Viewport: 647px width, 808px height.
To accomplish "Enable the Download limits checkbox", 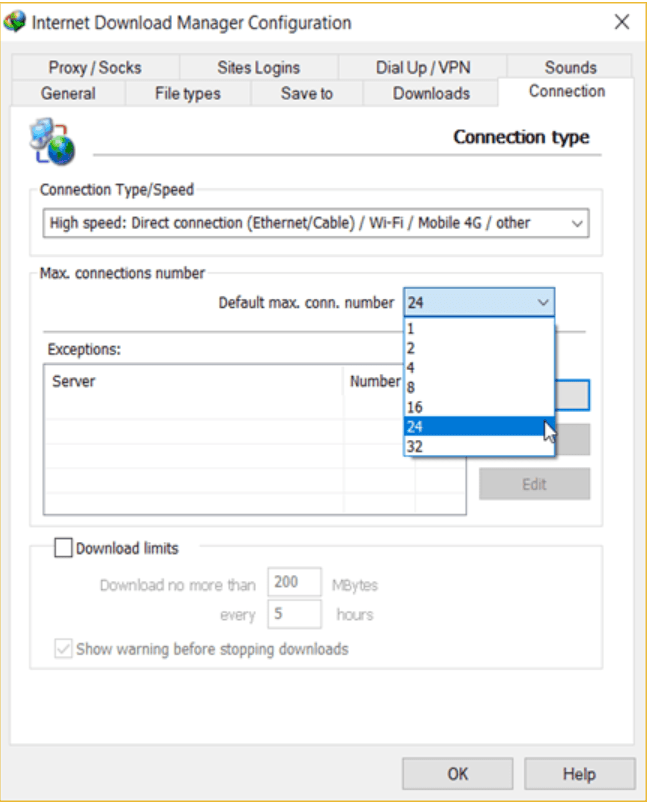I will [x=63, y=548].
